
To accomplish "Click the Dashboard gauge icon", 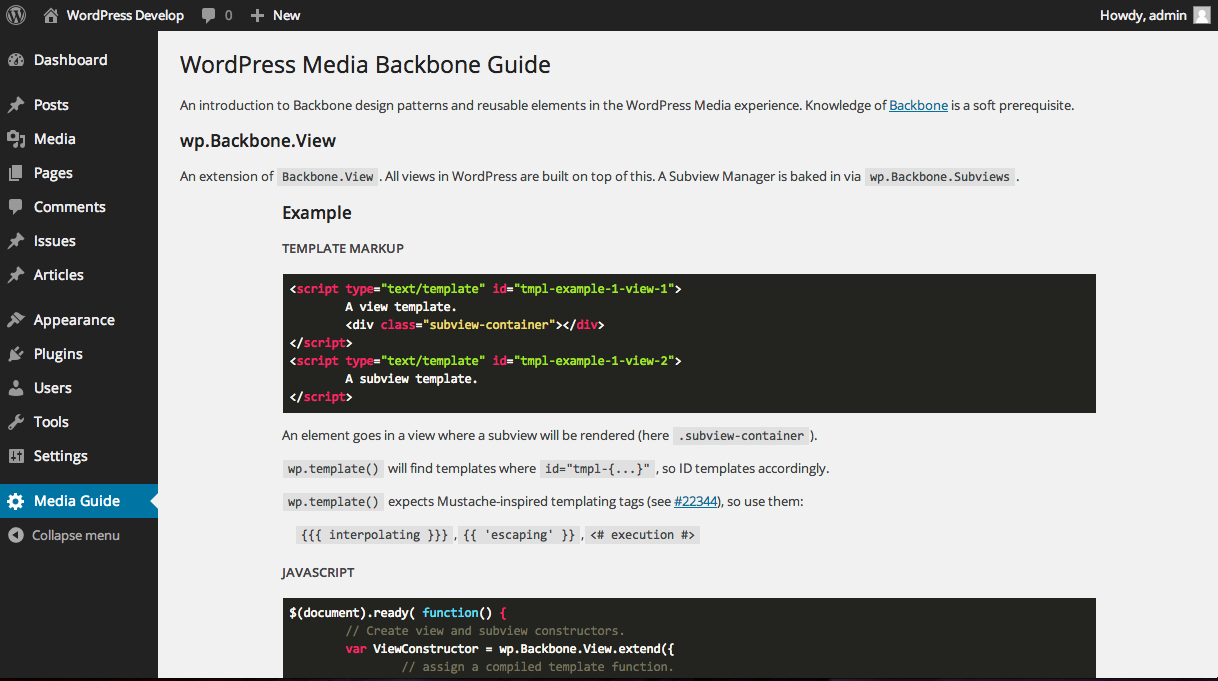I will point(16,60).
